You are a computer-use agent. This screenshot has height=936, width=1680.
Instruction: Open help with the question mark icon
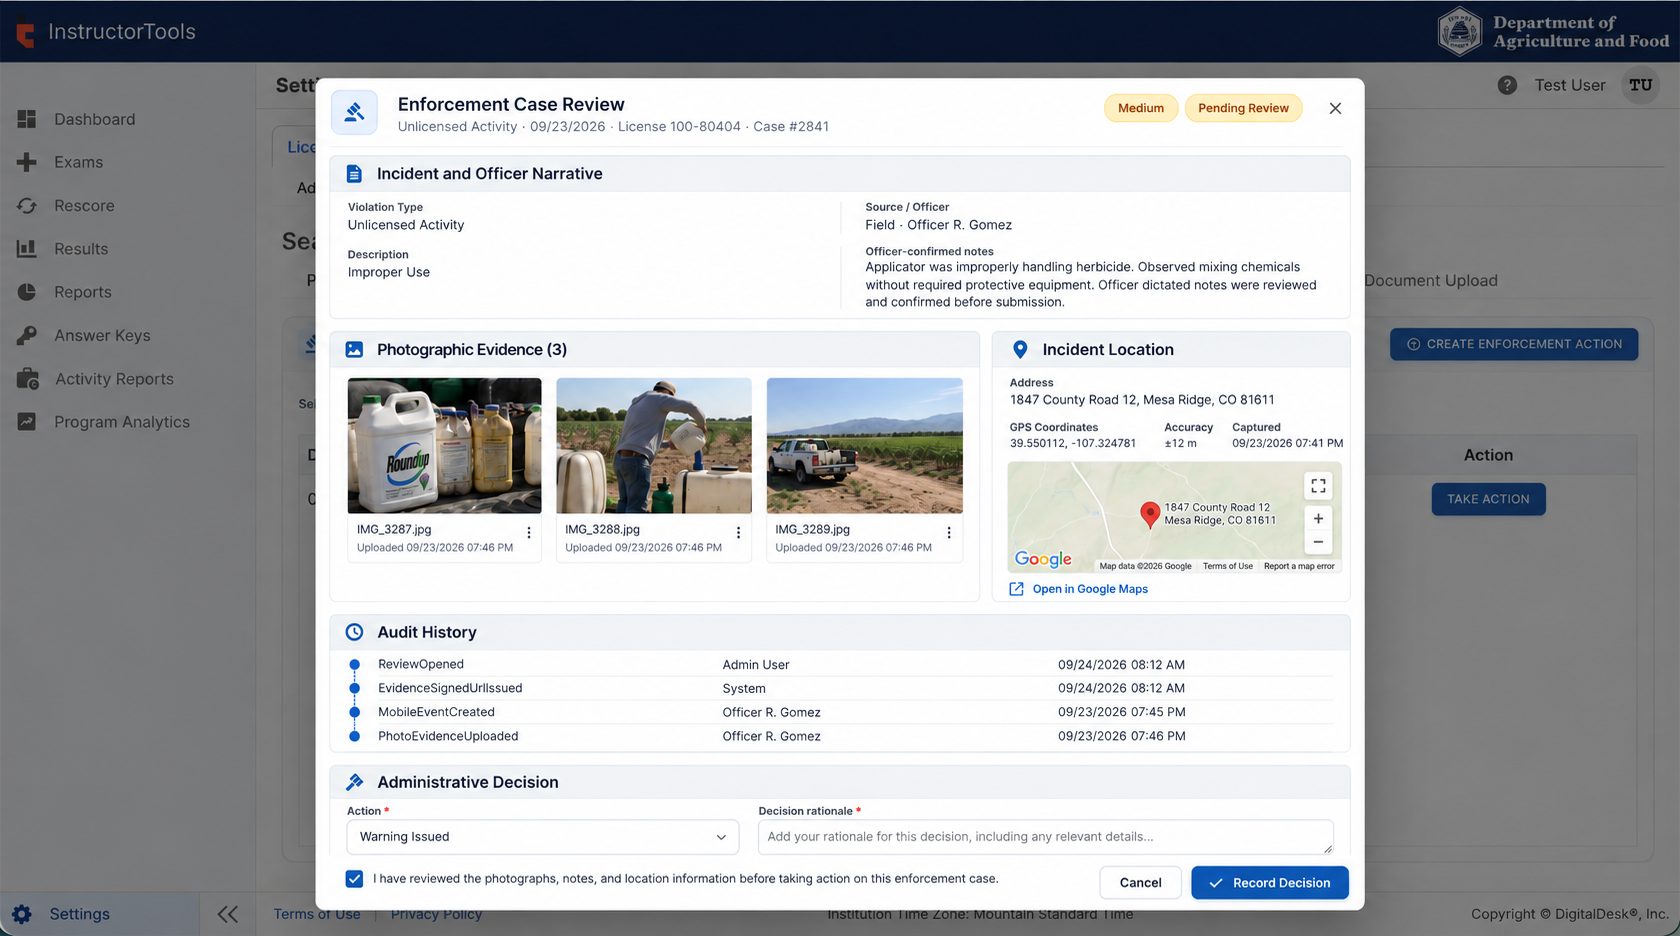click(x=1507, y=86)
